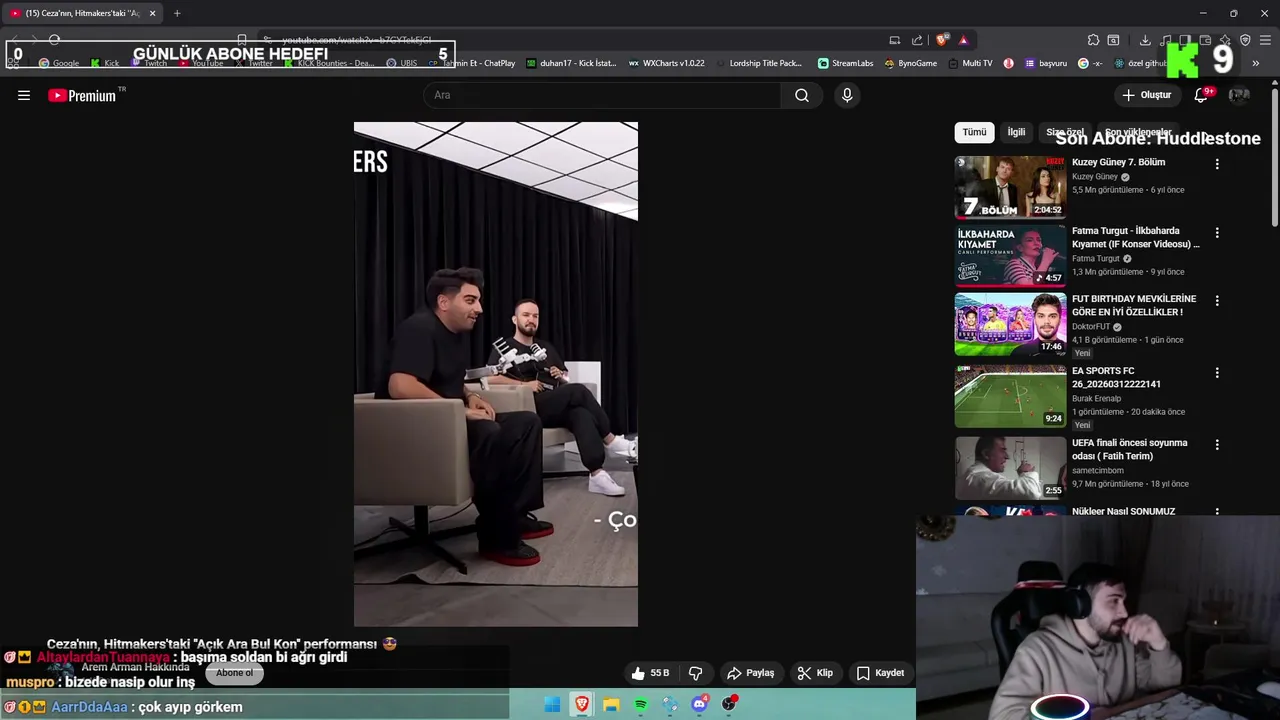Viewport: 1280px width, 720px height.
Task: Open EA SPORTS FC 26 video thumbnail
Action: click(1010, 396)
